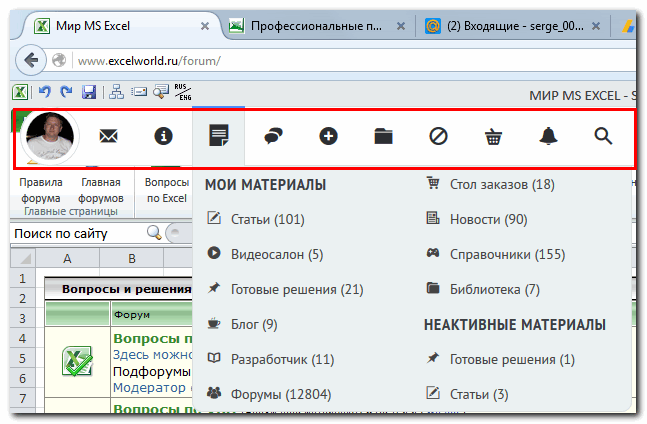
Task: Click the Модератор link in forum row
Action: (149, 388)
